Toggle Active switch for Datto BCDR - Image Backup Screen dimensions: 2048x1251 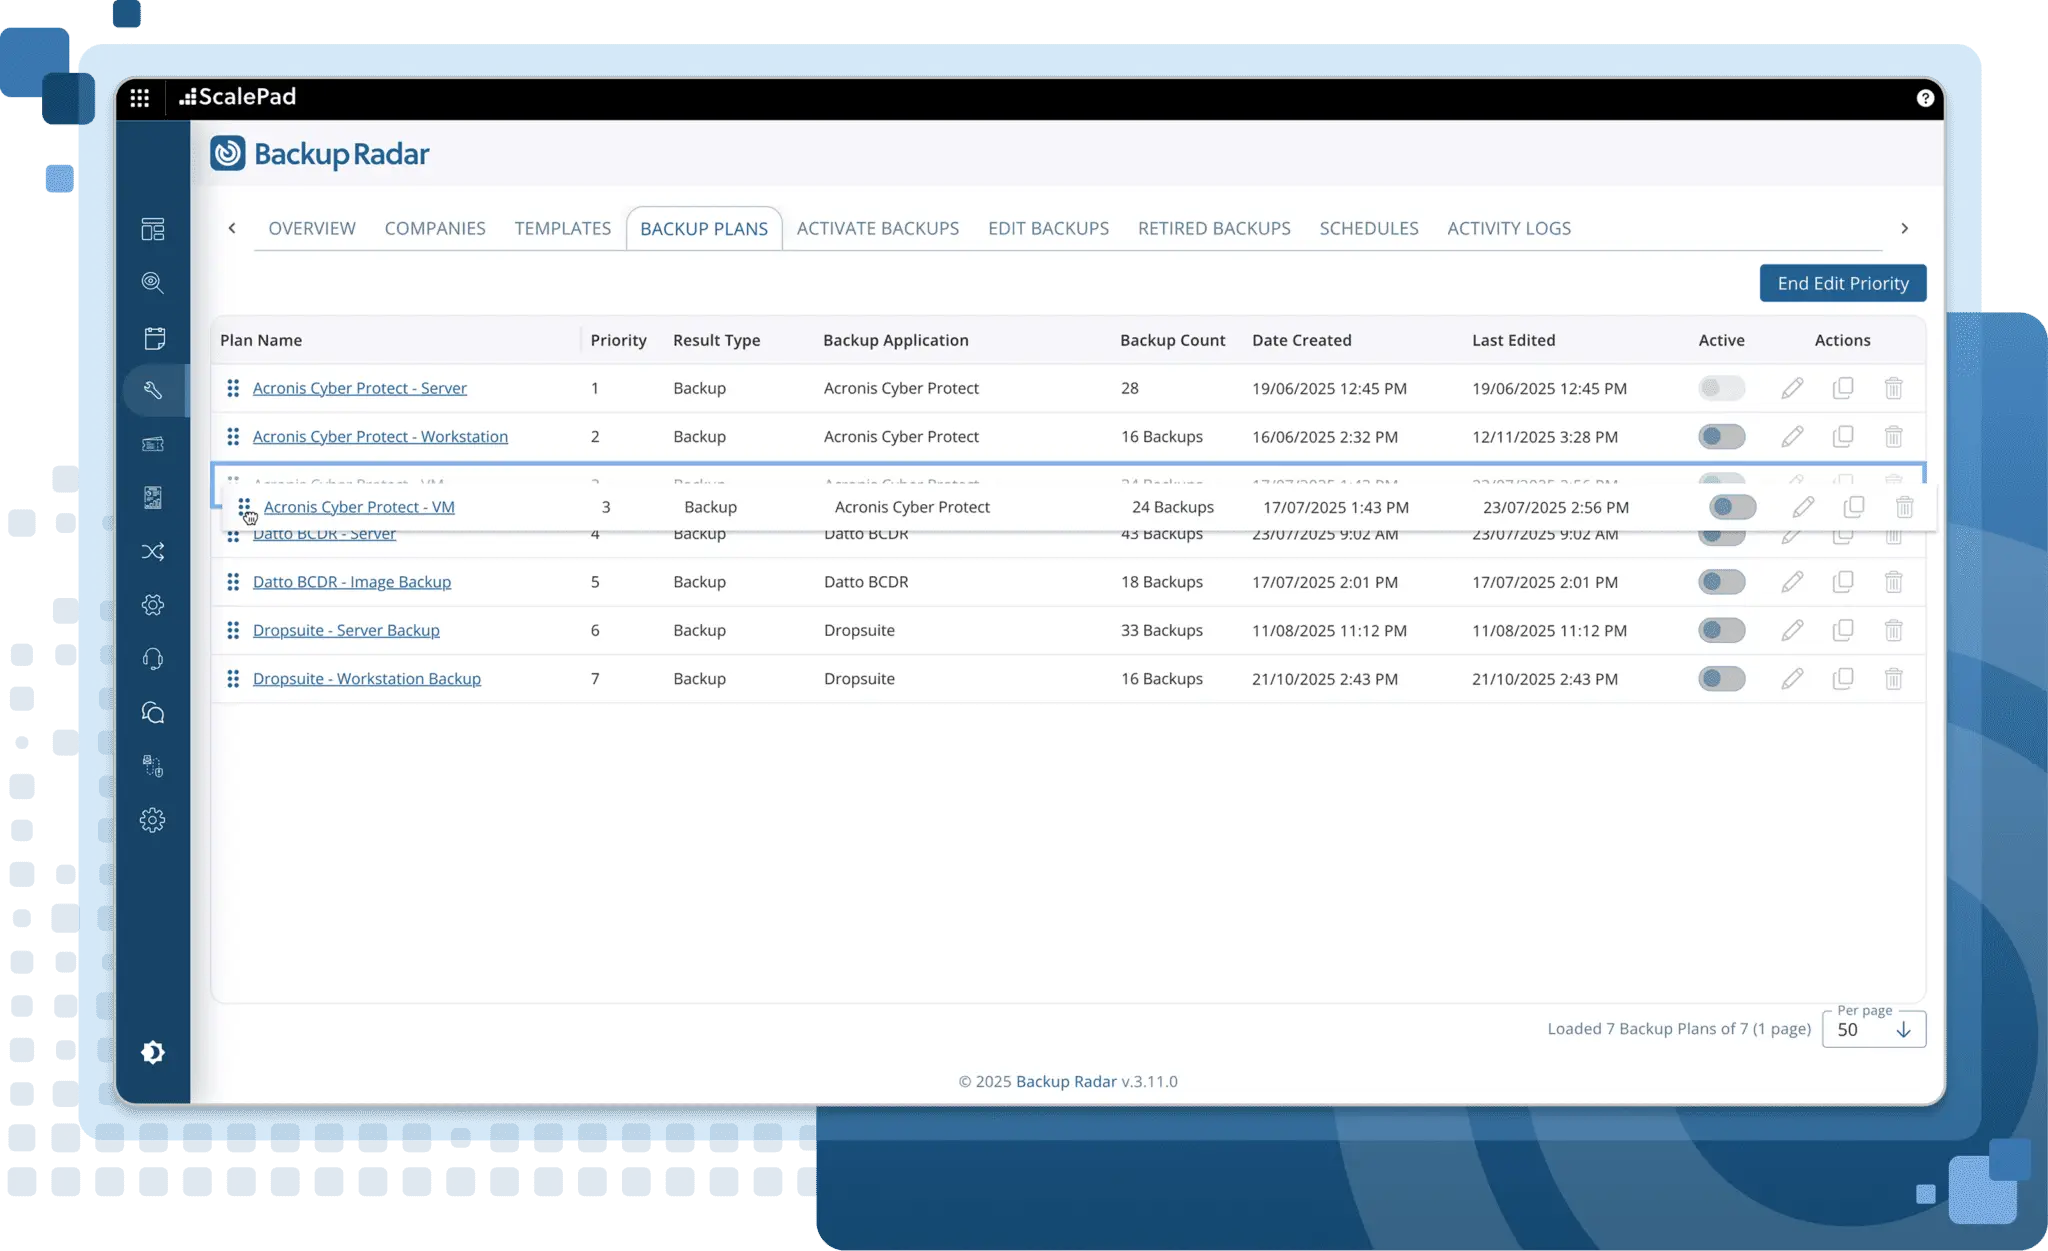[x=1721, y=582]
